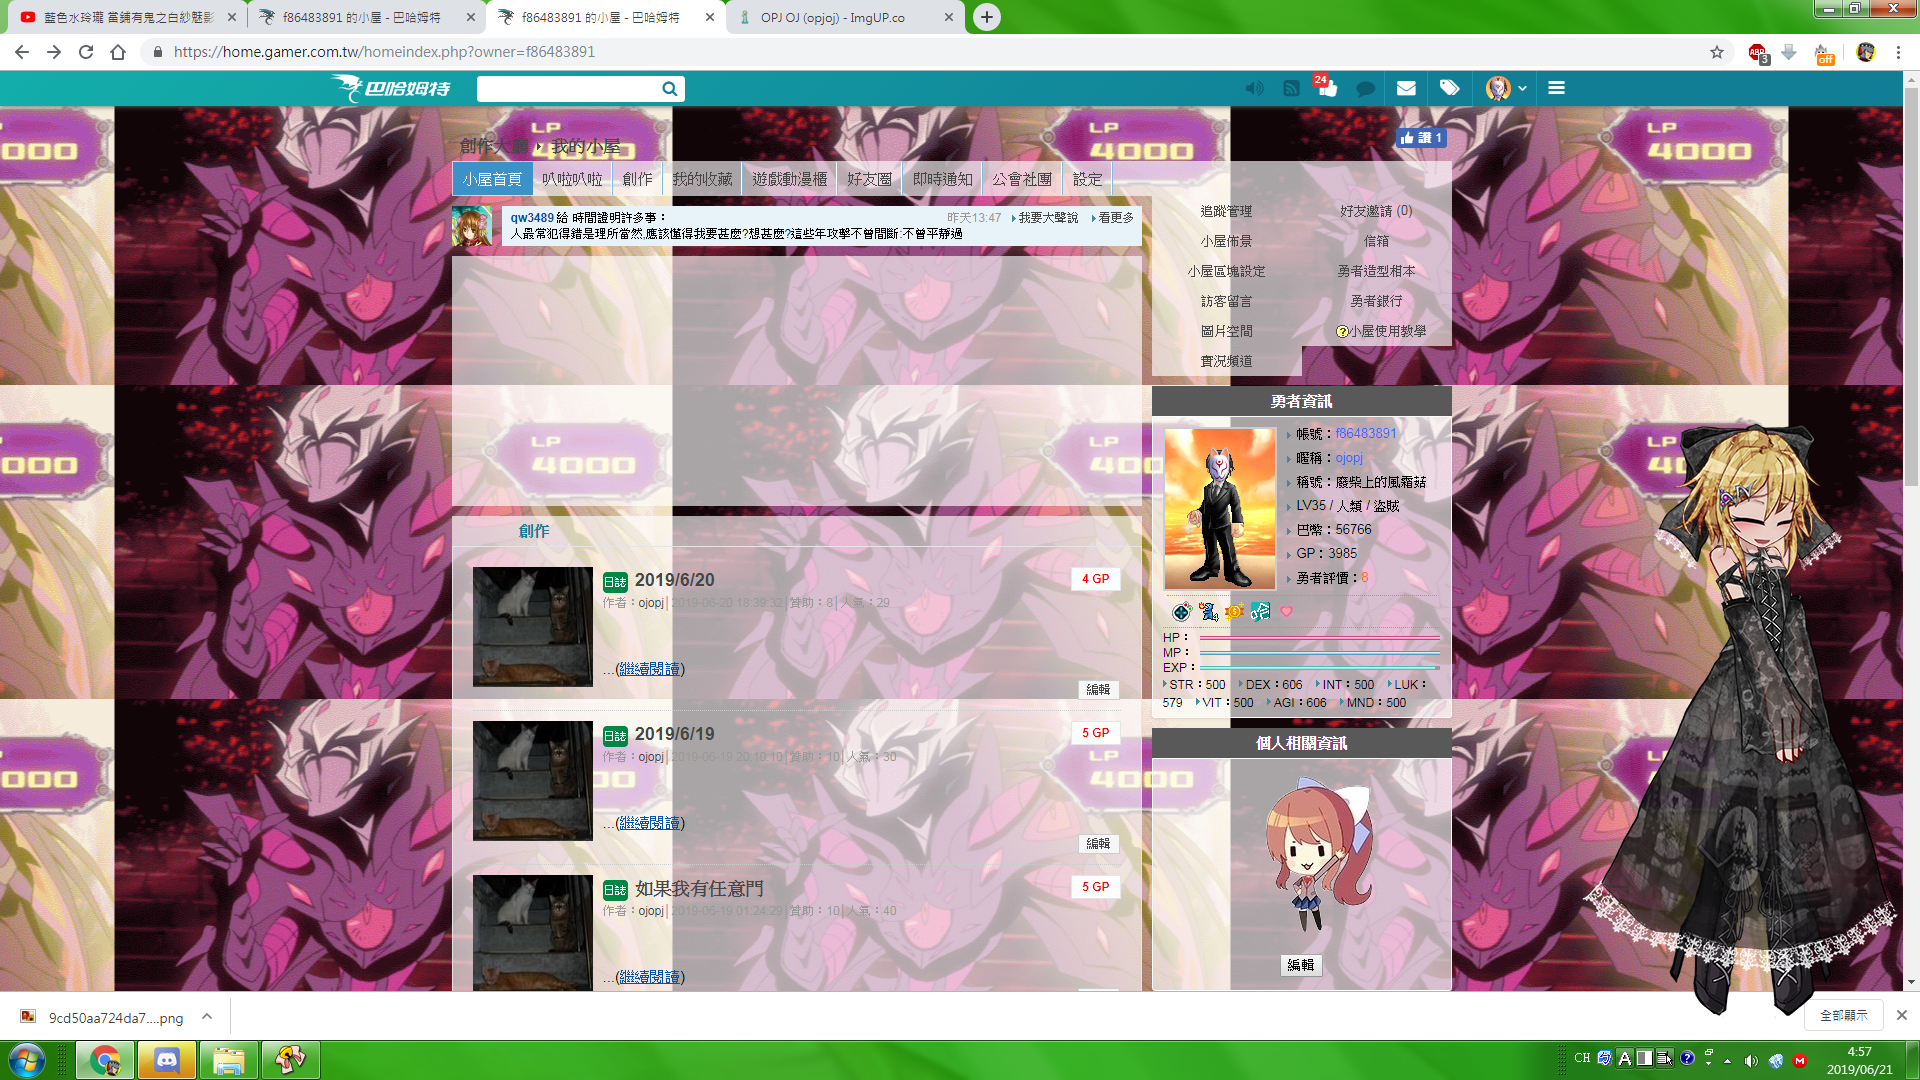The image size is (1920, 1080).
Task: Open 訪客留言 link
Action: pyautogui.click(x=1226, y=301)
